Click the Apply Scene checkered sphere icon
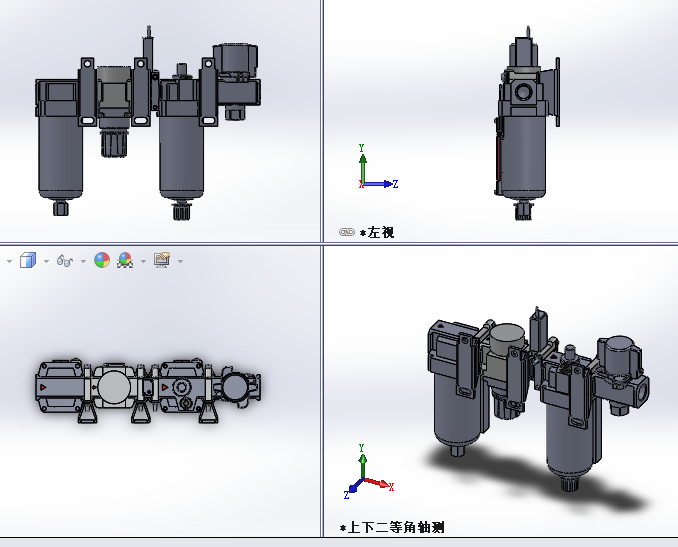The height and width of the screenshot is (547, 678). coord(125,260)
